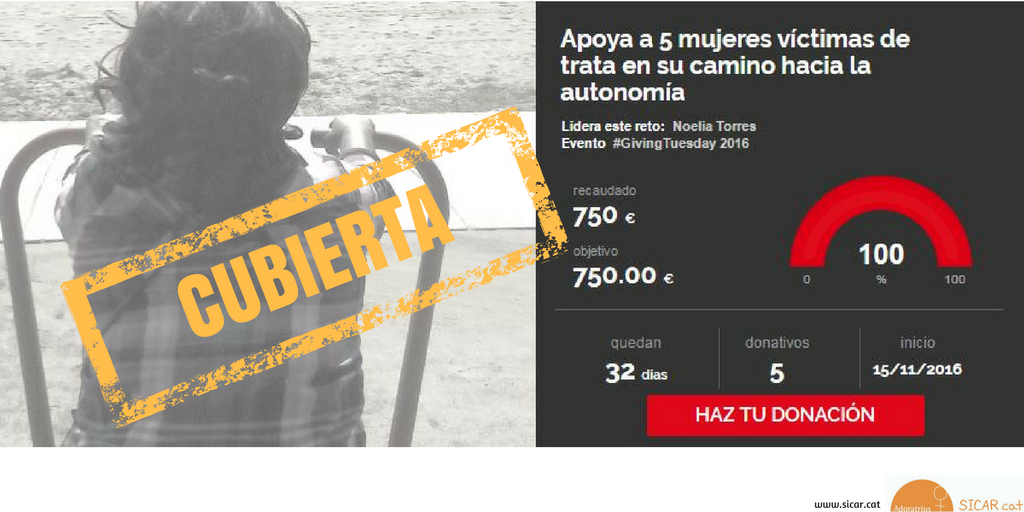Click the HAZ TU DONACIÓN button

pos(785,415)
